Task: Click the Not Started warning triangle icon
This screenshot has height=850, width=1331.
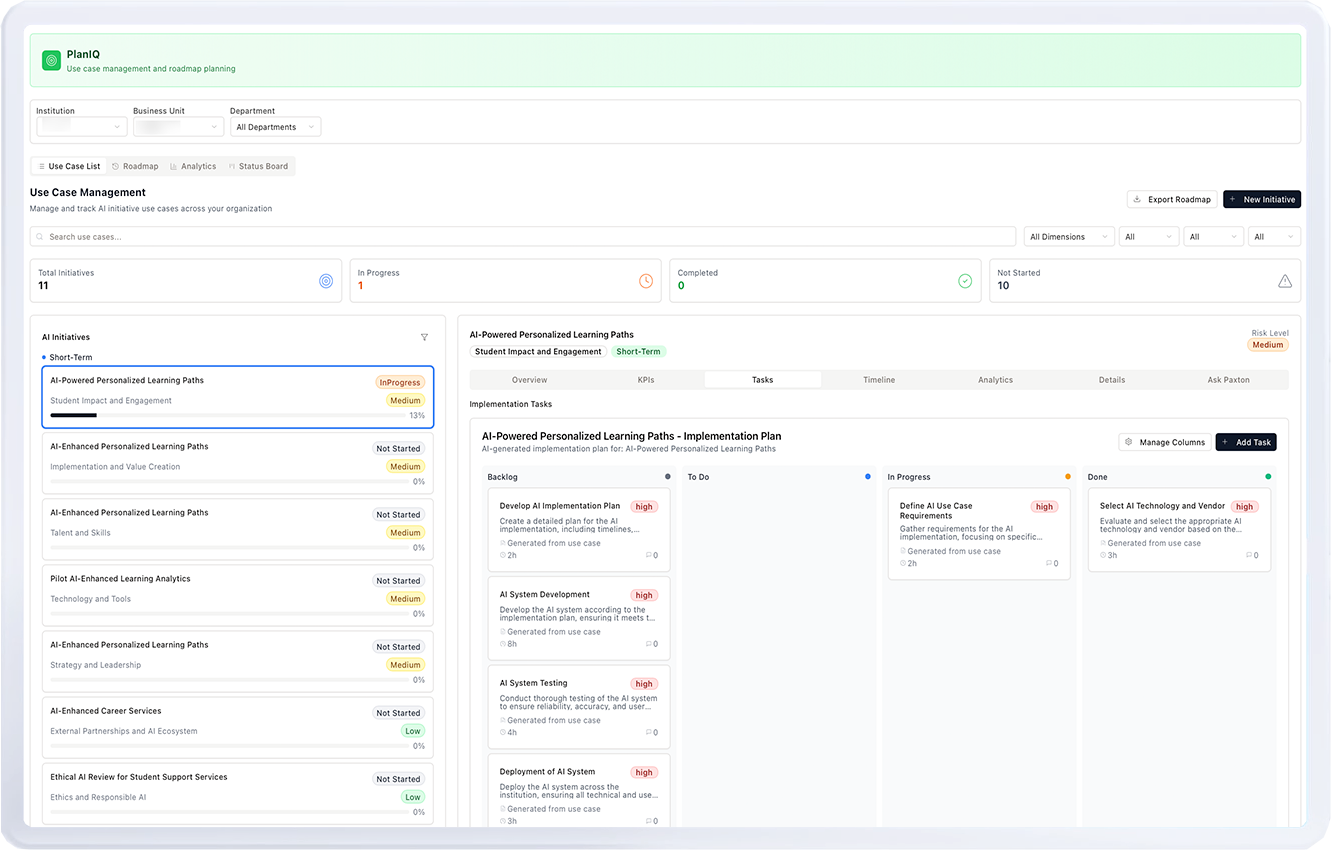Action: (1285, 281)
